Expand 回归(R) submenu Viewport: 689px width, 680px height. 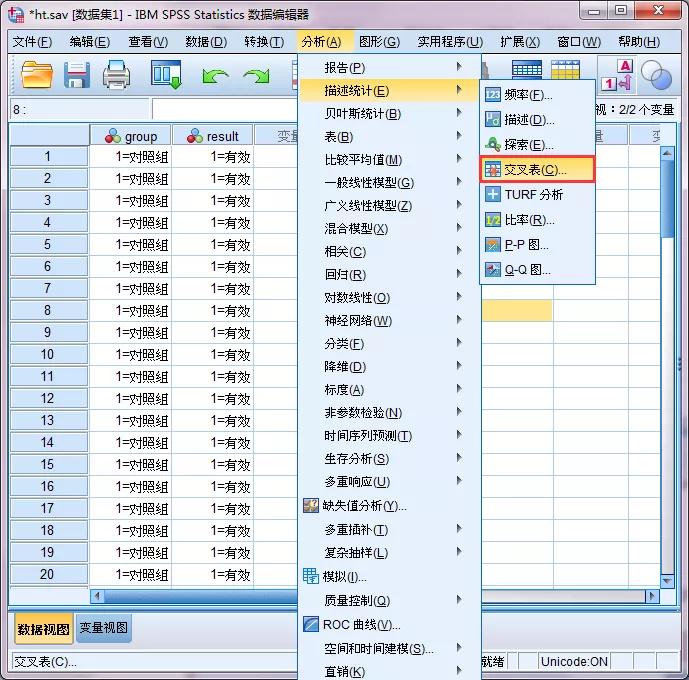coord(389,275)
